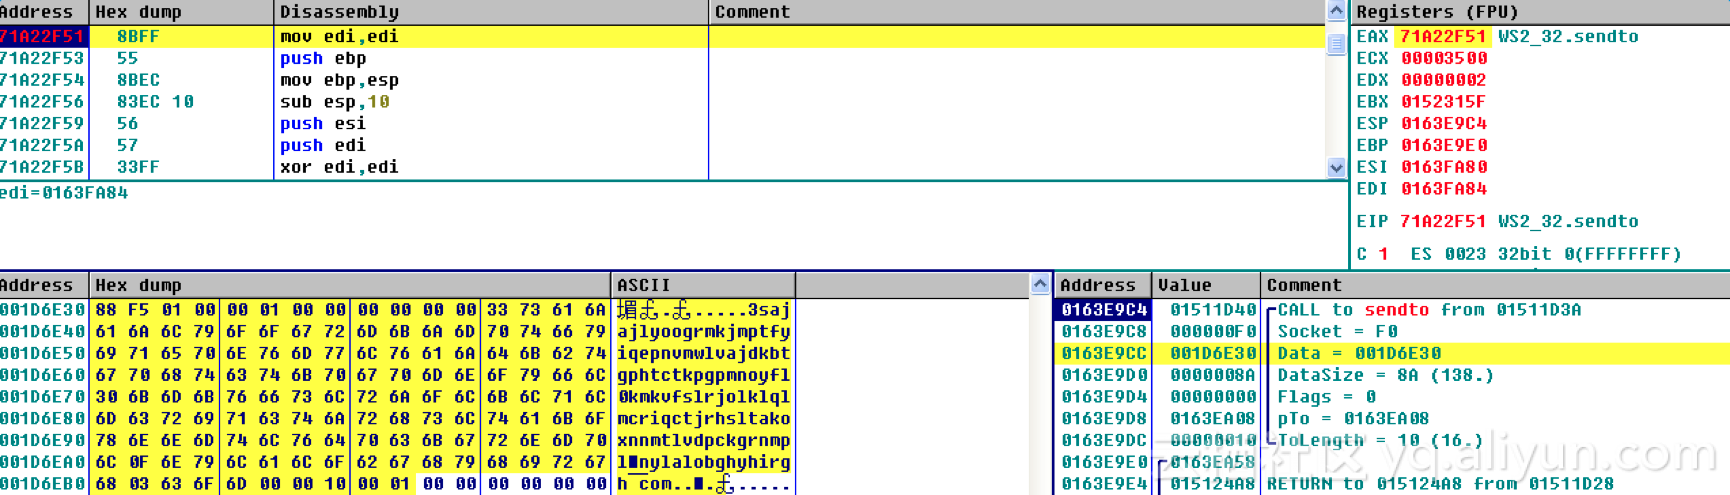
Task: Click the RETURN to 015124A8 stack entry
Action: pos(1390,484)
